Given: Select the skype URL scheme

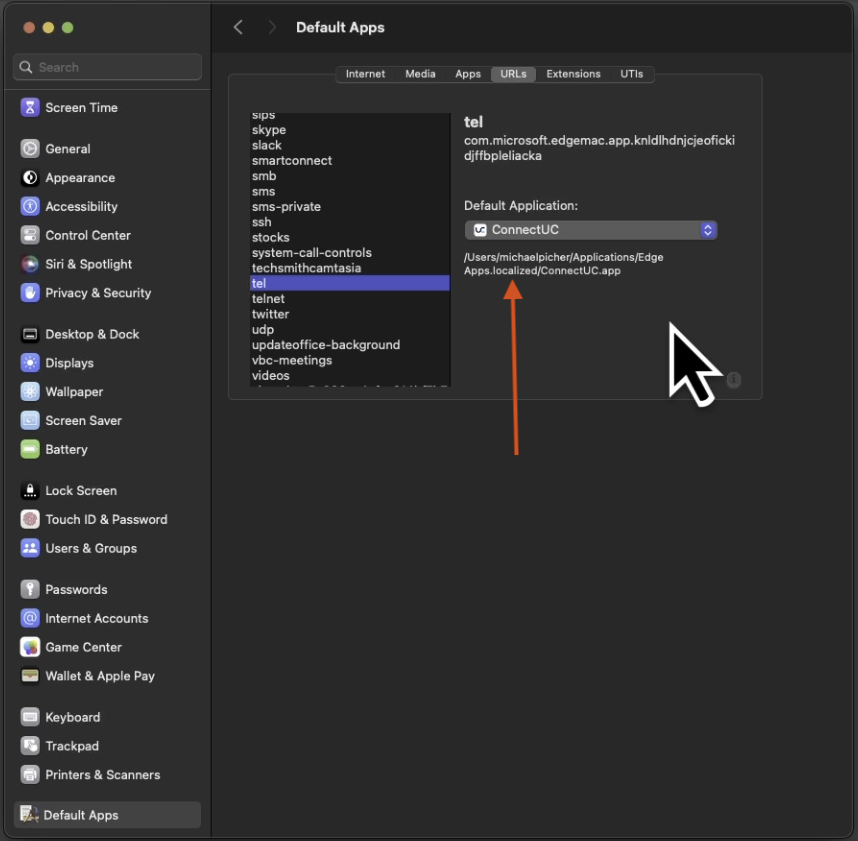Looking at the screenshot, I should [x=350, y=130].
